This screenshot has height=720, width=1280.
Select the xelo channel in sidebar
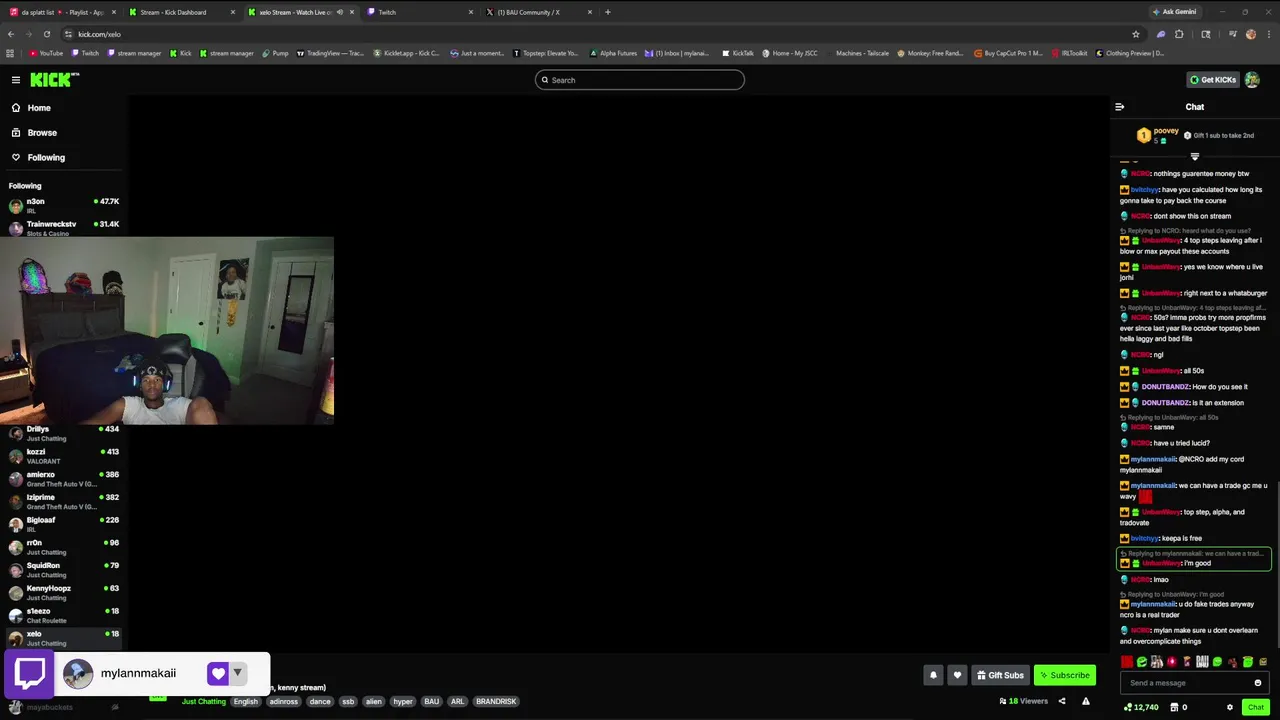62,638
